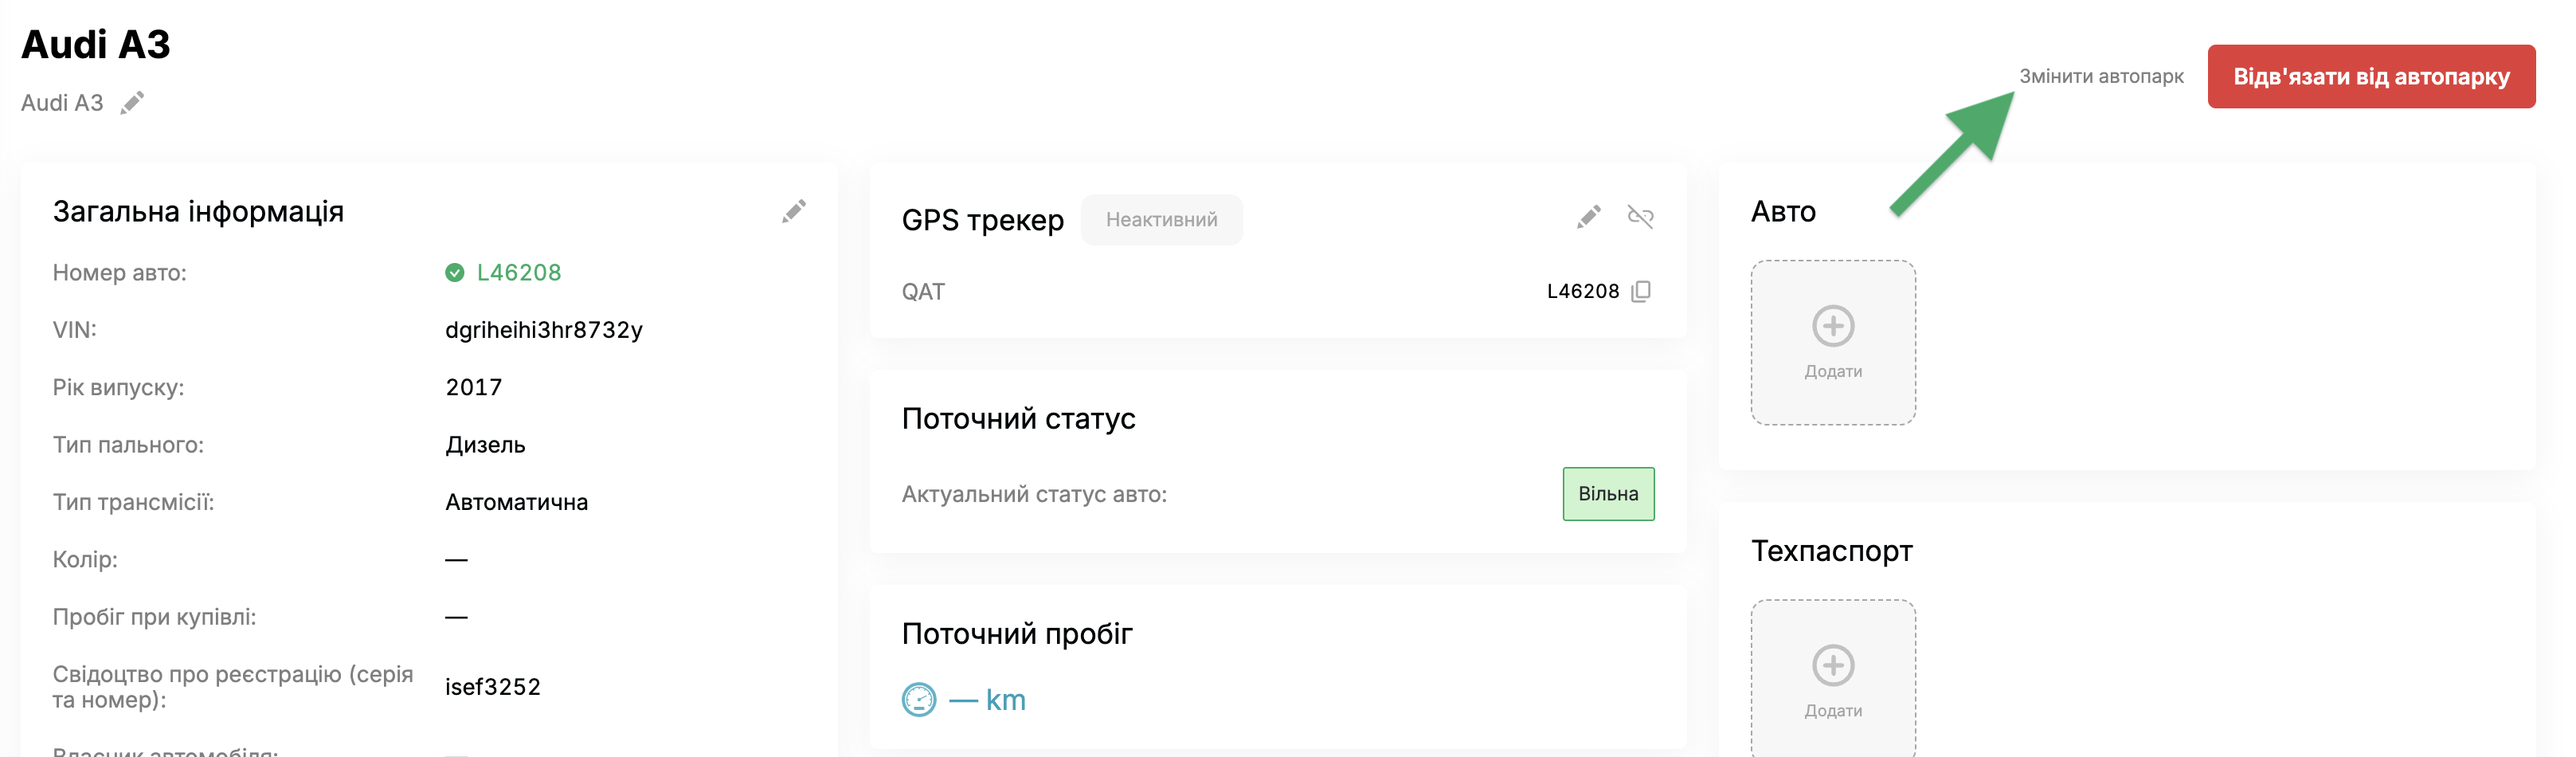The width and height of the screenshot is (2576, 757).
Task: Click the odometer icon under current mileage
Action: click(919, 700)
